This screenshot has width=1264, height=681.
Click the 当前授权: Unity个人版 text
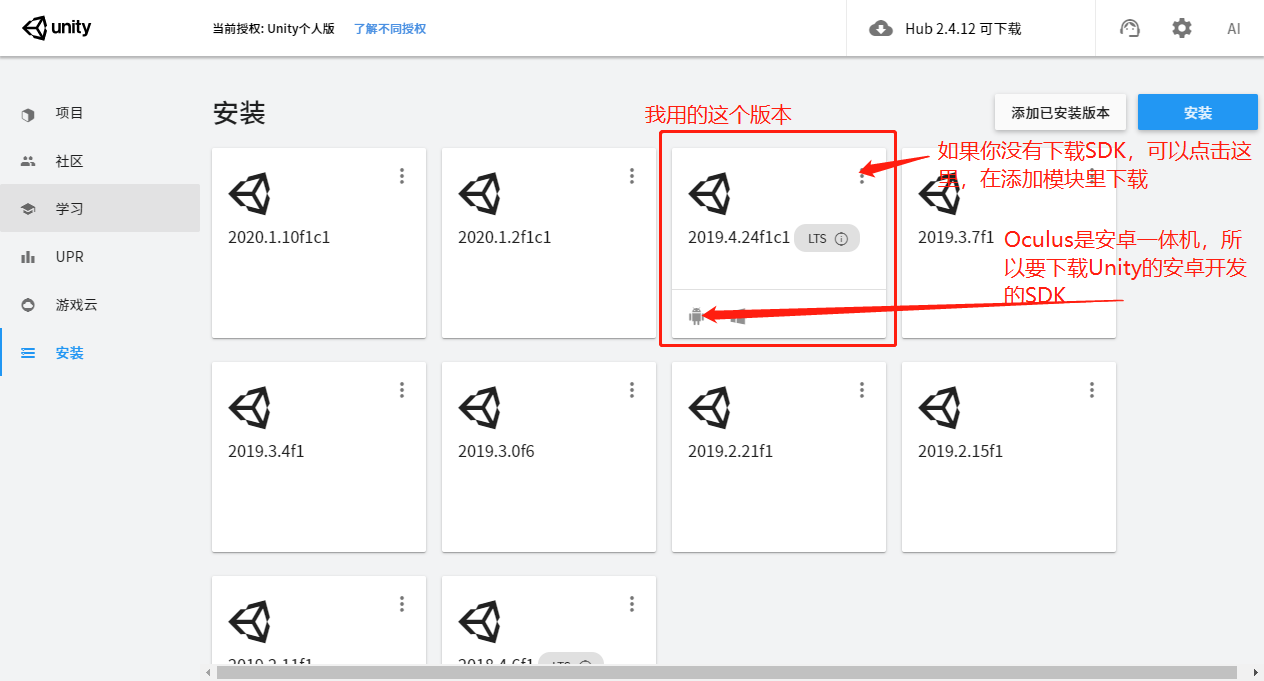click(273, 29)
